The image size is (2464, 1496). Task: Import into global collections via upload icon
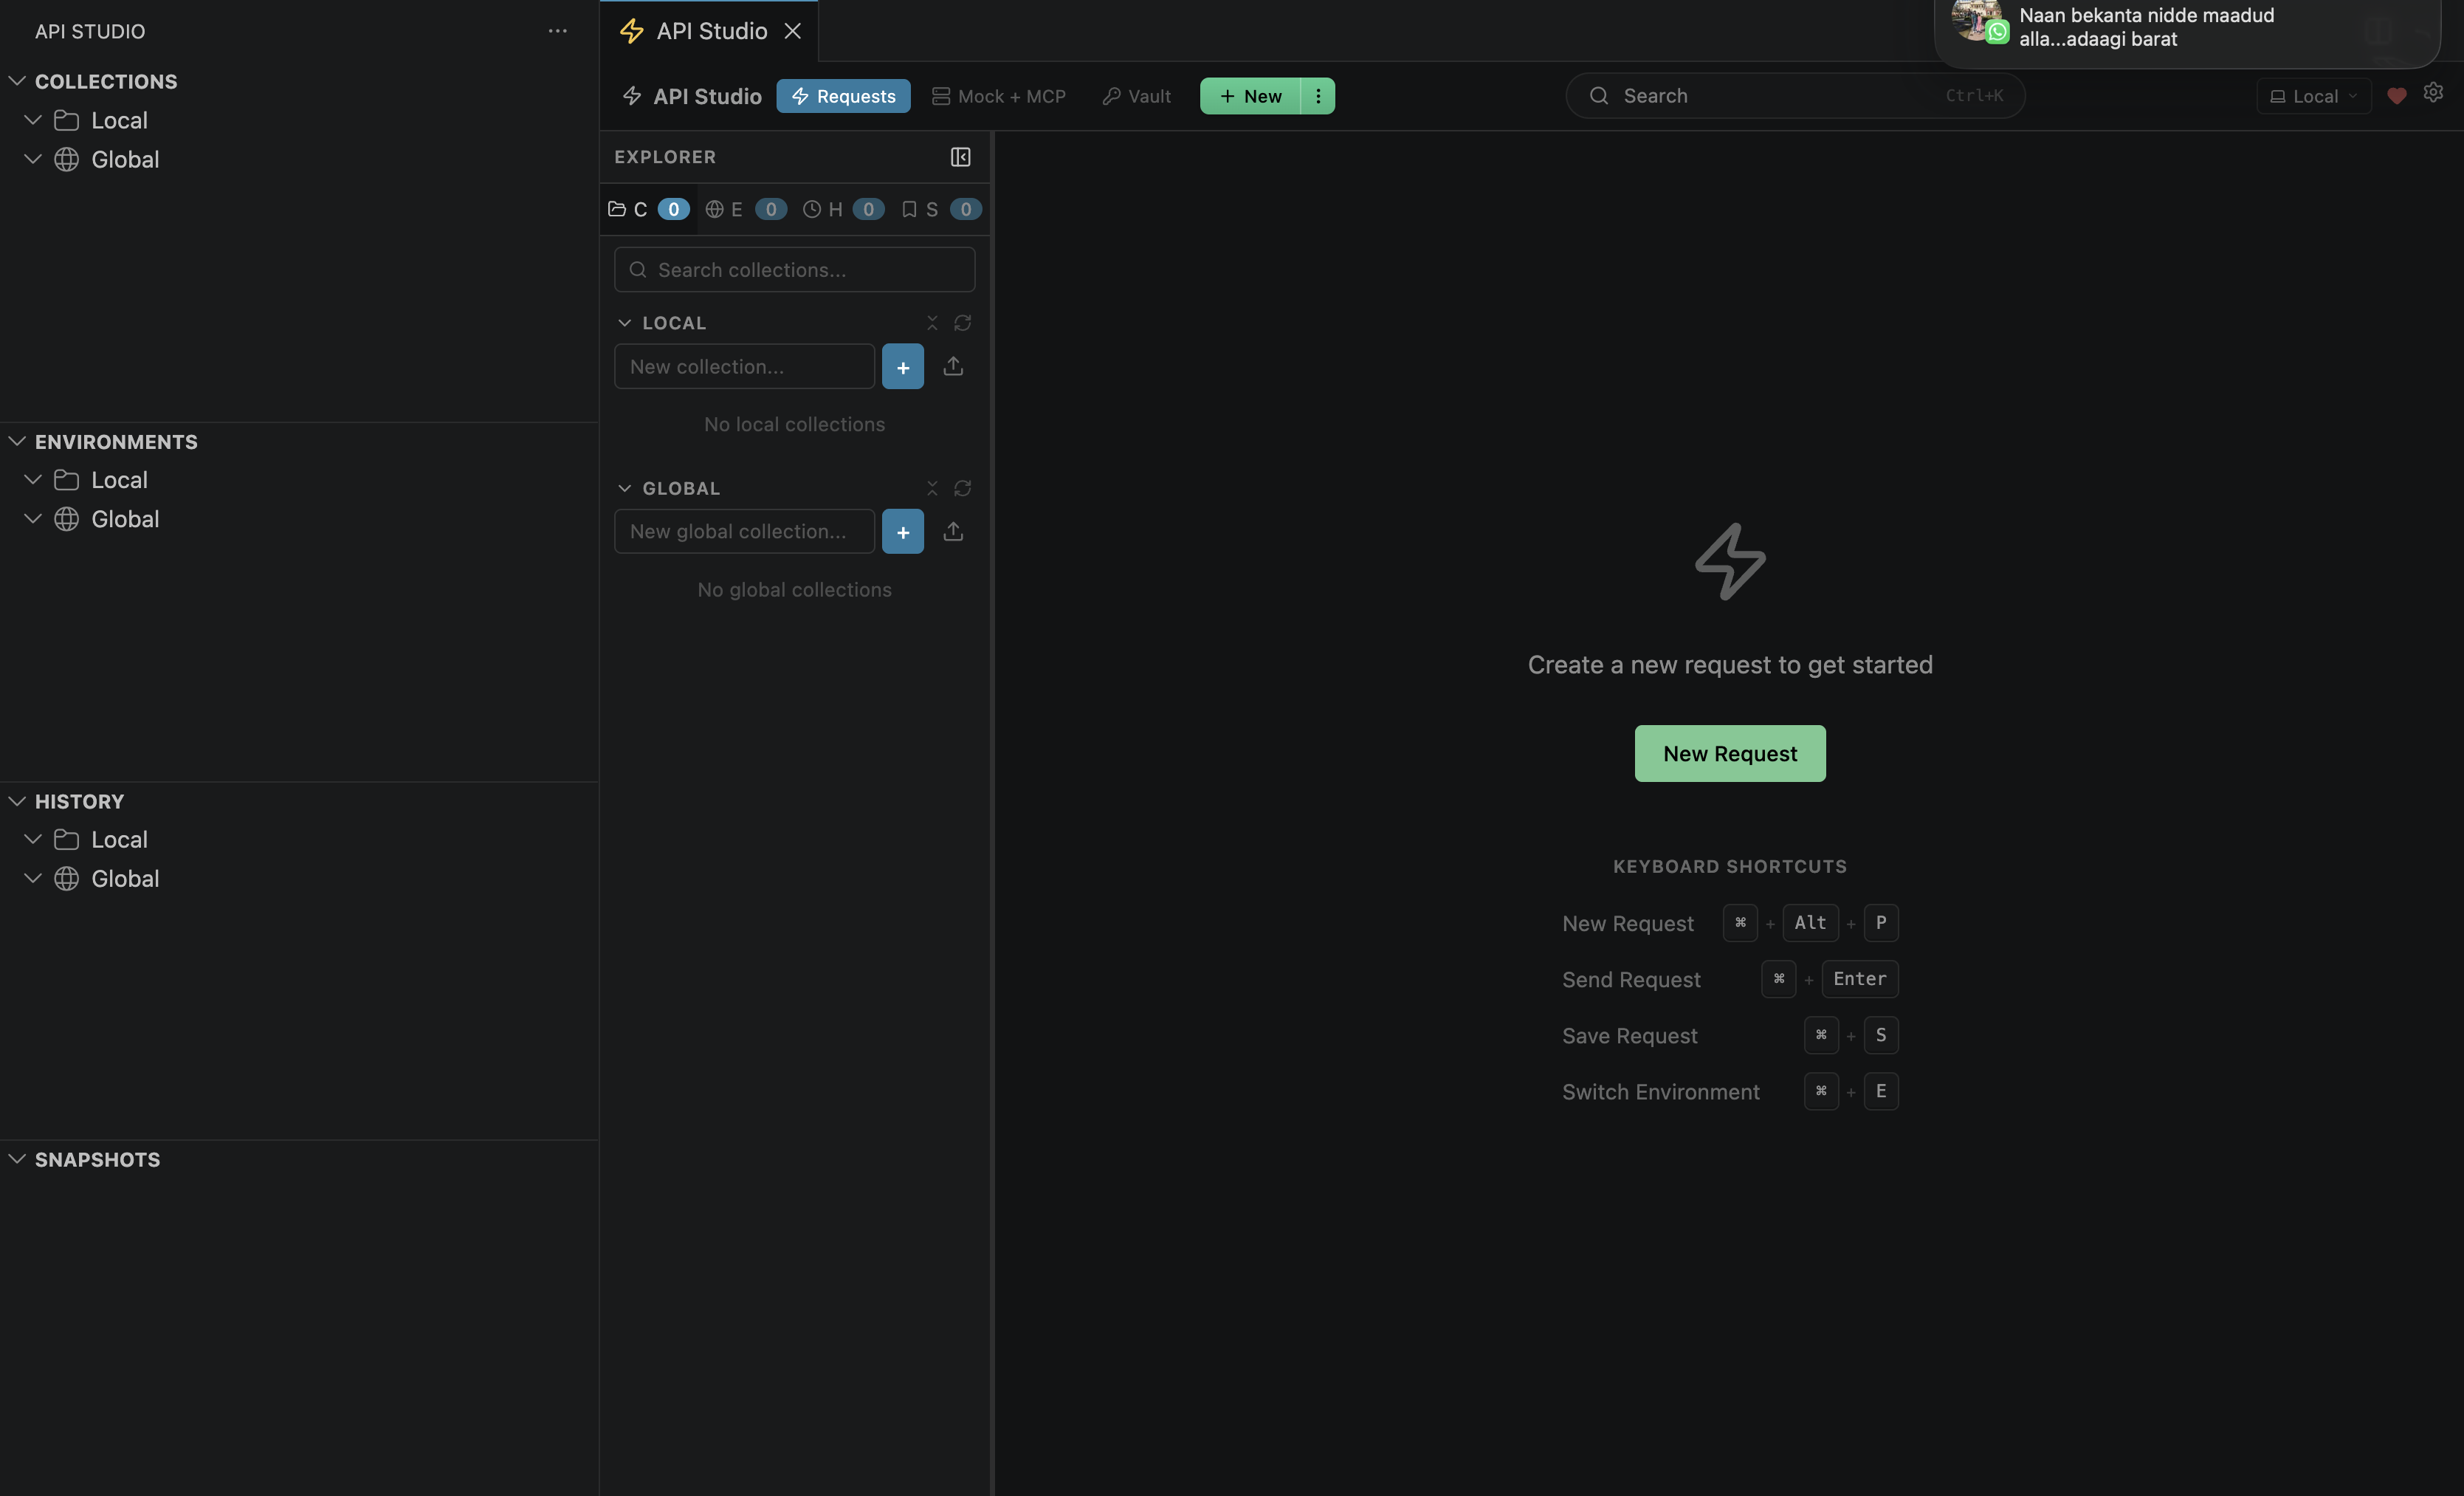(x=953, y=531)
